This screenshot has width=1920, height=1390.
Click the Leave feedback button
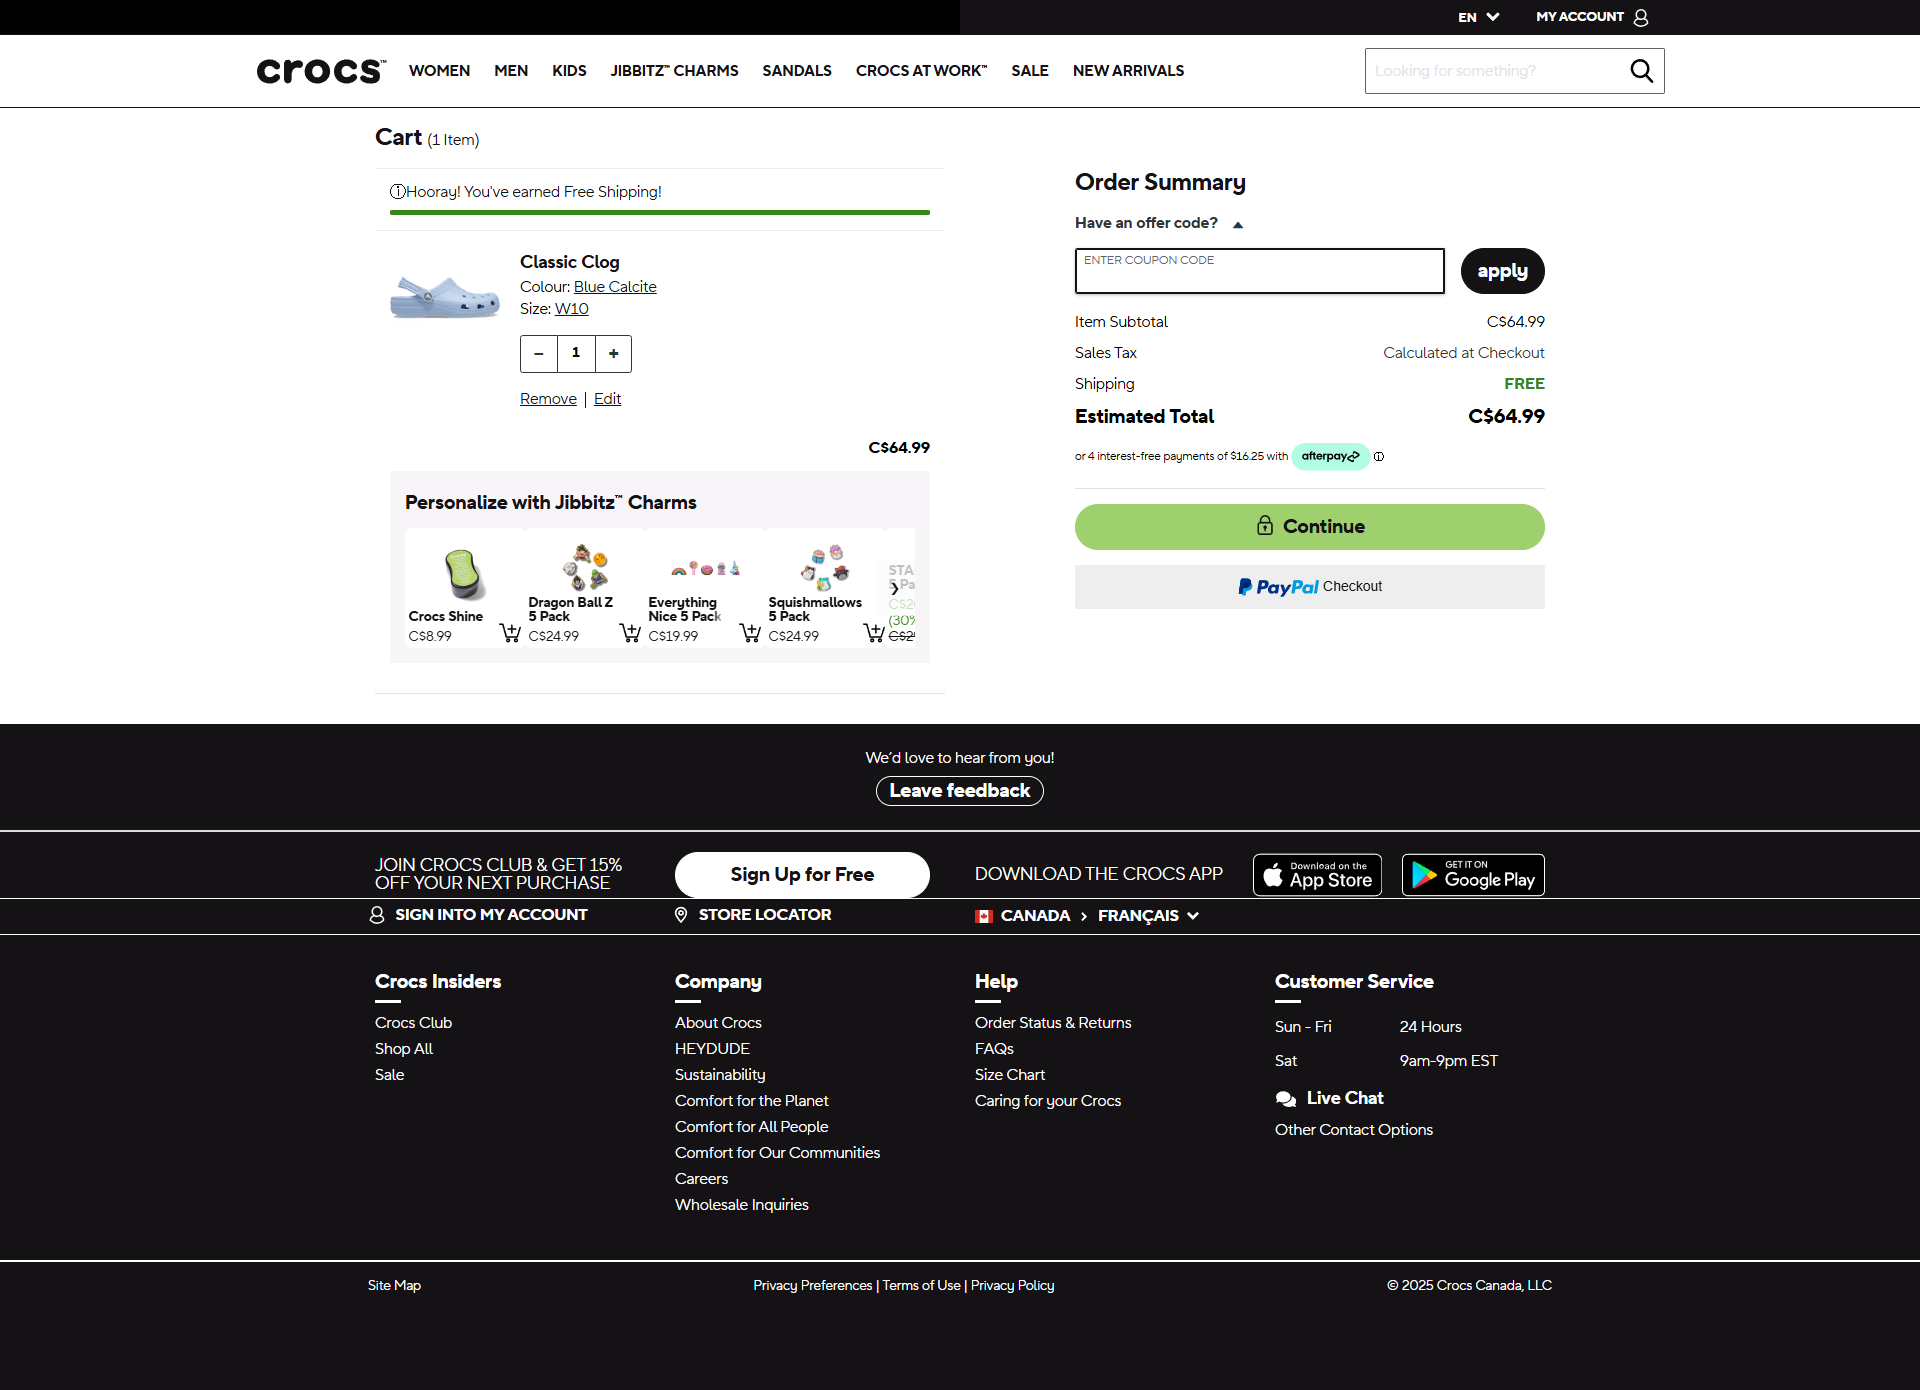[959, 791]
